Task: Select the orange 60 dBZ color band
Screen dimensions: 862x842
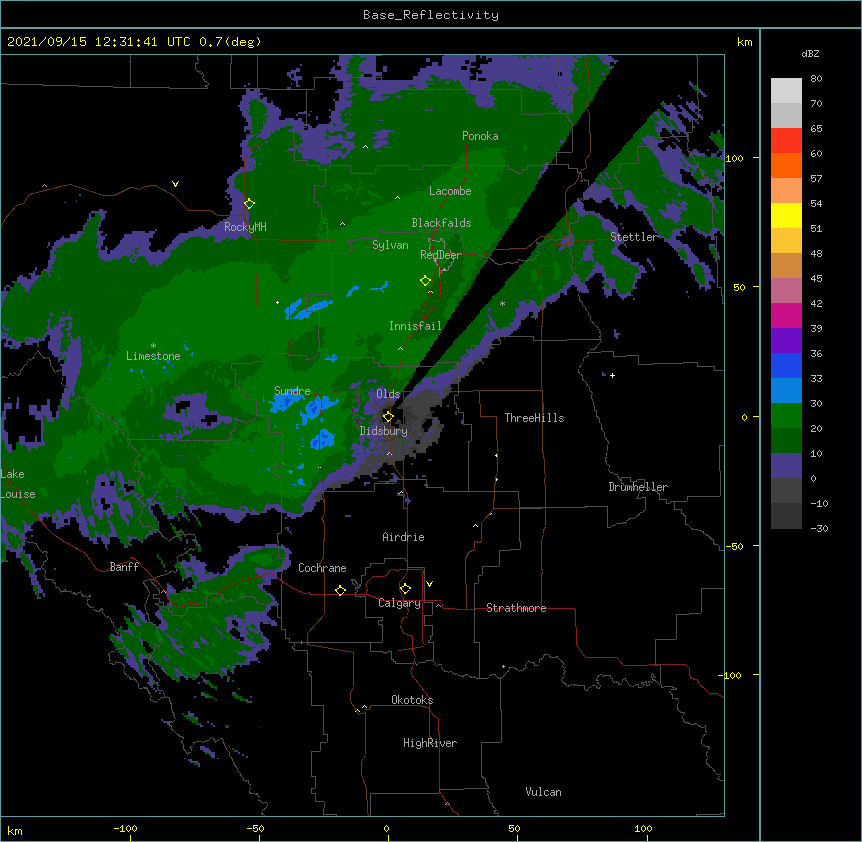Action: pyautogui.click(x=786, y=165)
